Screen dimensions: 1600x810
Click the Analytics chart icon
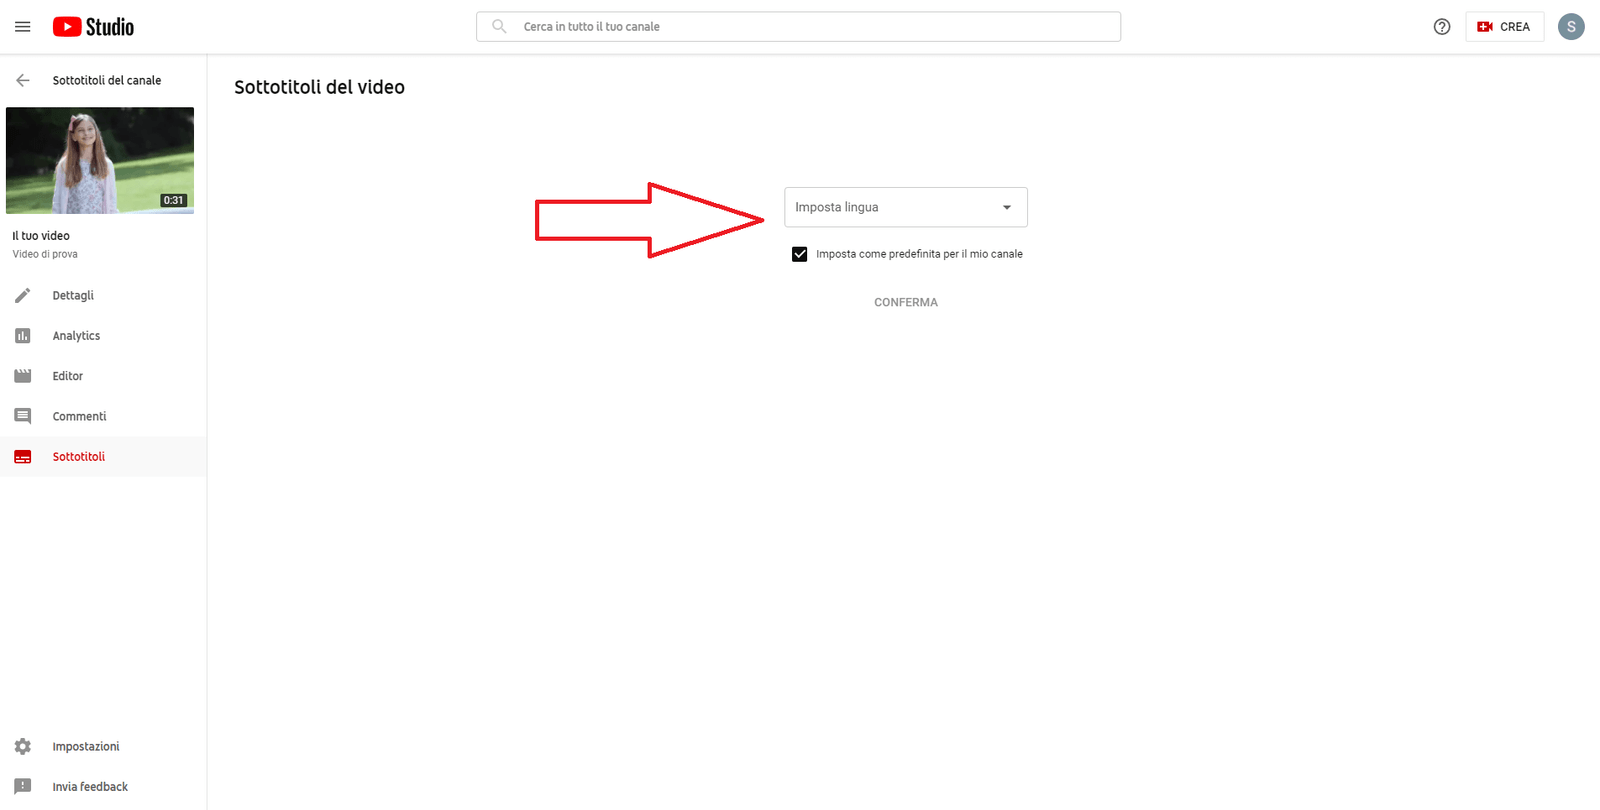23,336
